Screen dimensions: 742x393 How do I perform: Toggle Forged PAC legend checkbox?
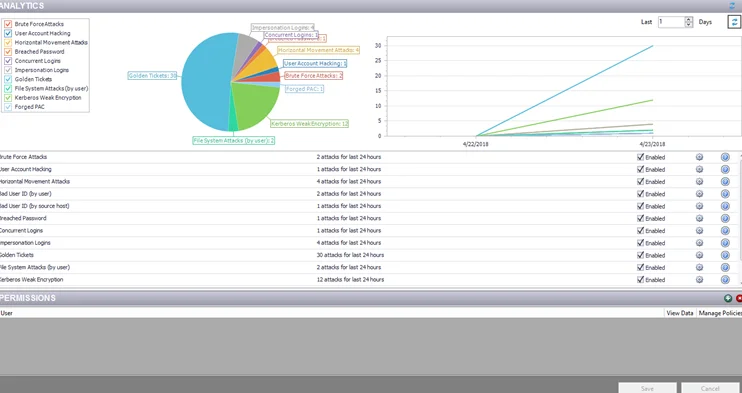(x=8, y=107)
